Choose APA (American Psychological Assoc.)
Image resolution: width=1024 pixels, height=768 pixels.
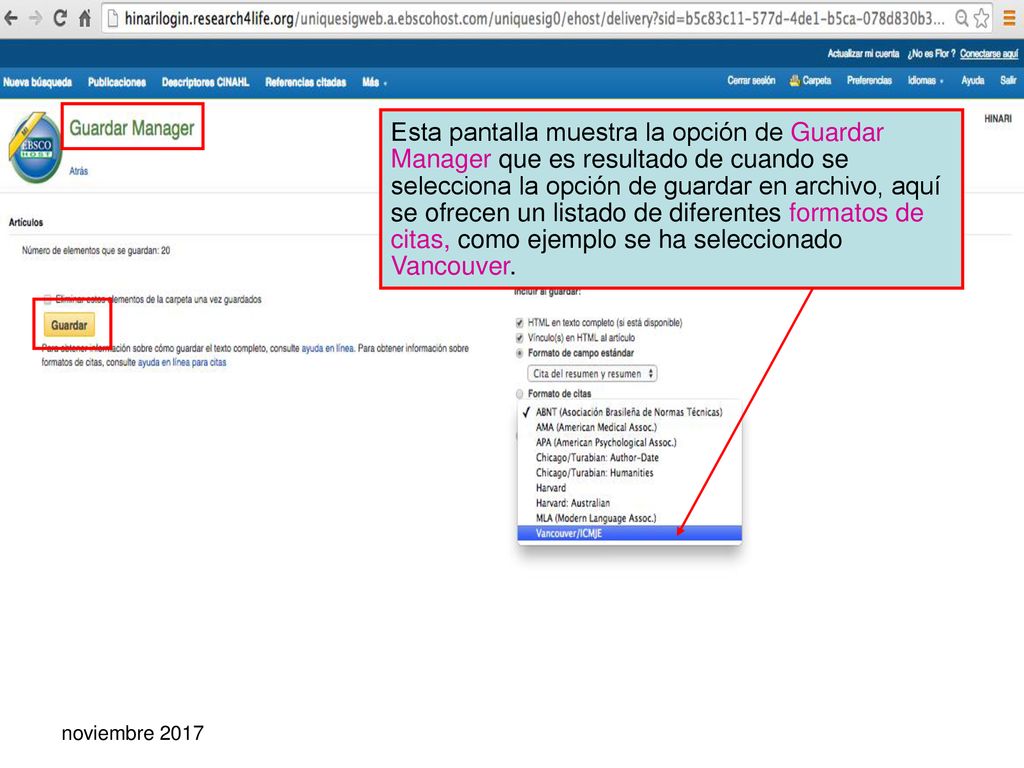[629, 442]
